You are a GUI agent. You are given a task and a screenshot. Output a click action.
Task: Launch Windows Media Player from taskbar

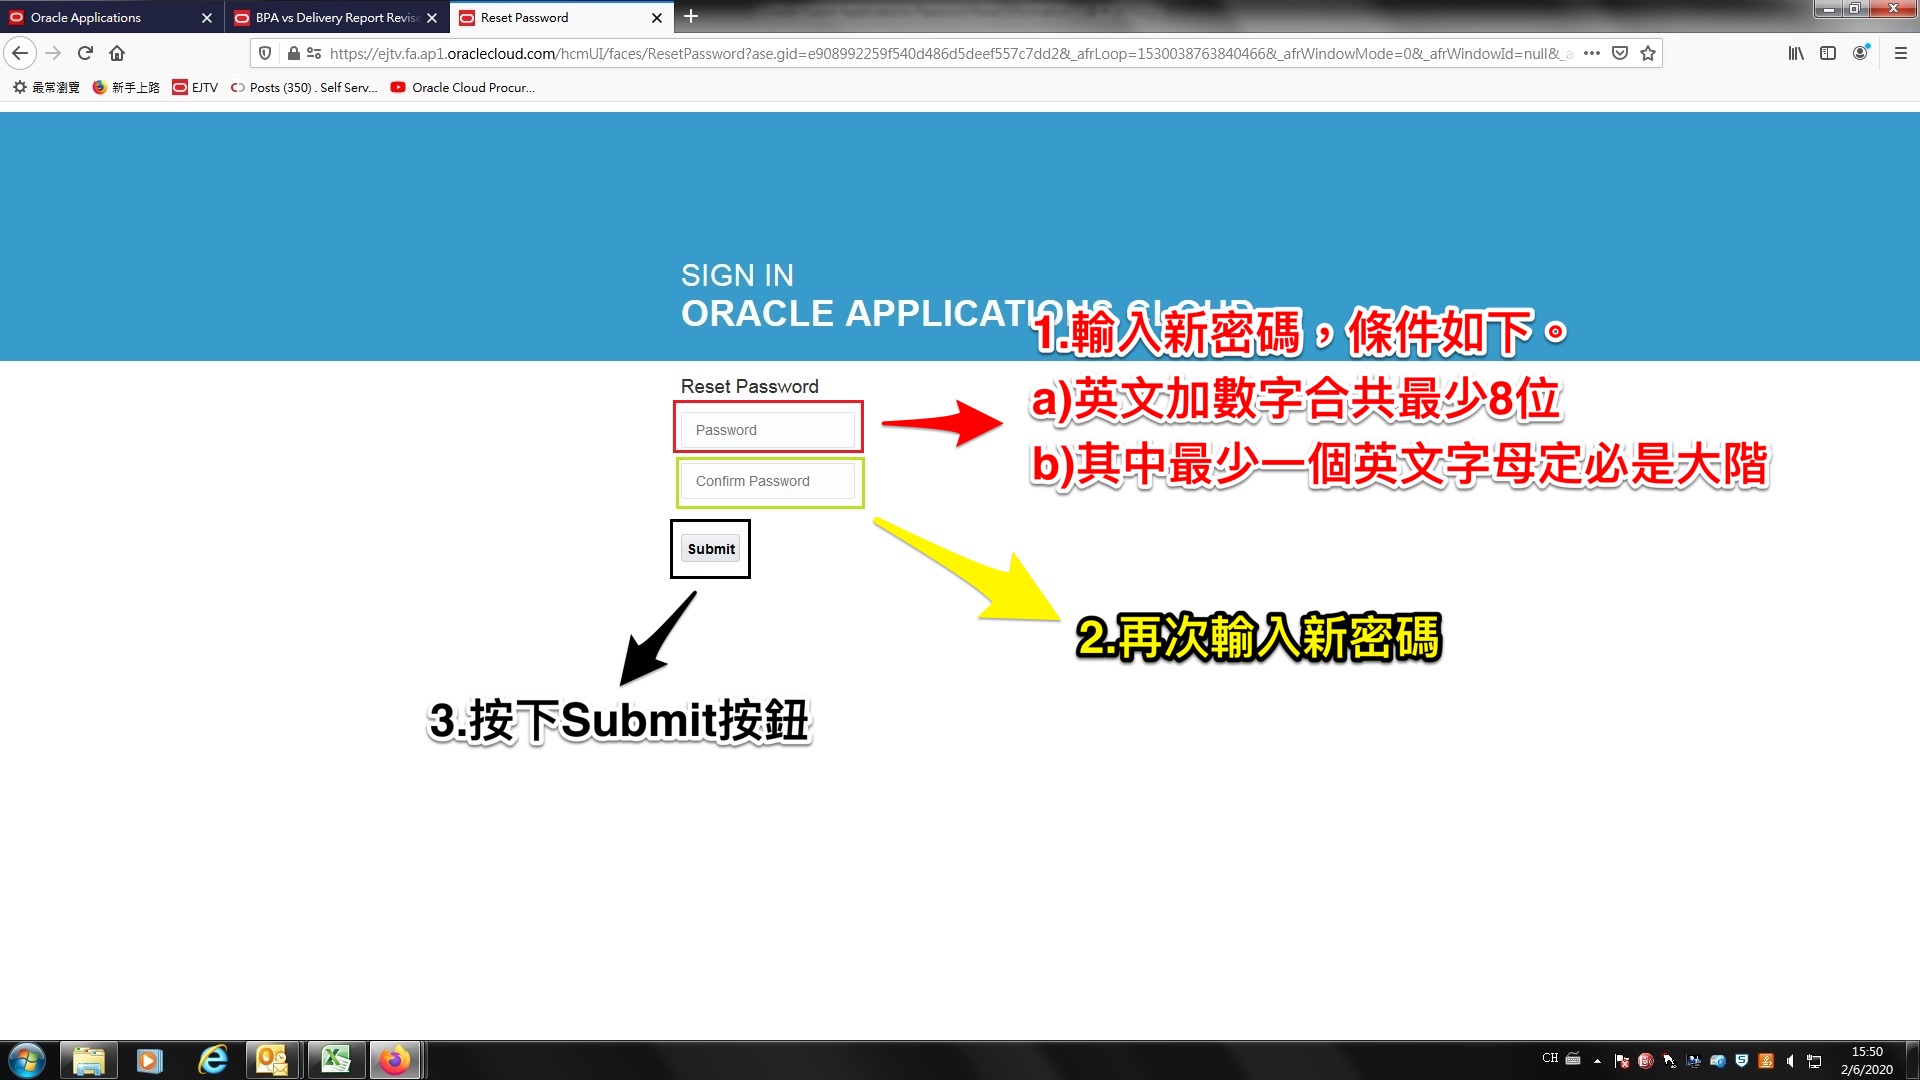pyautogui.click(x=149, y=1060)
